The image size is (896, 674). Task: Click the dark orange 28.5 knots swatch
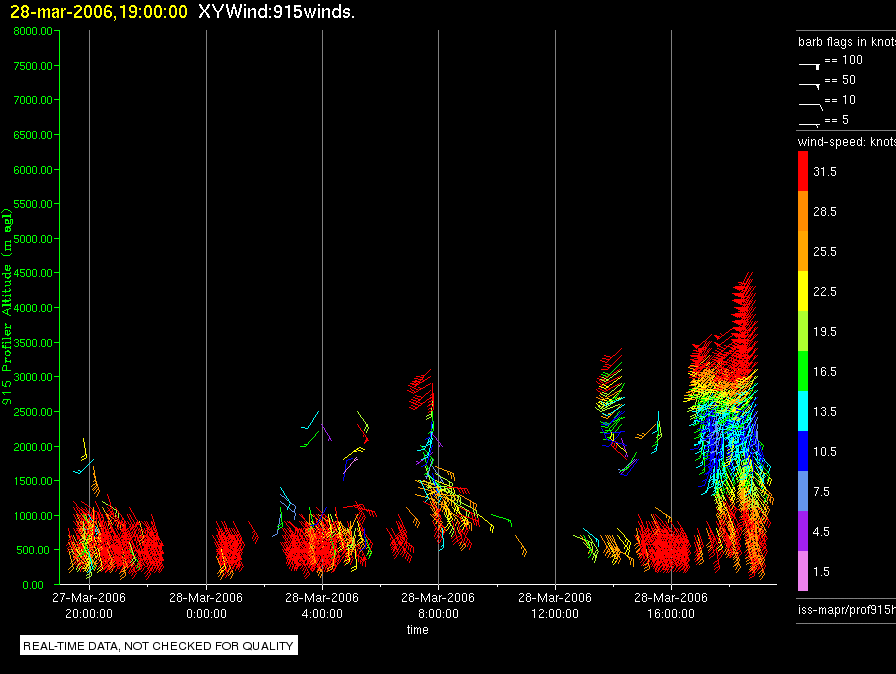(803, 211)
